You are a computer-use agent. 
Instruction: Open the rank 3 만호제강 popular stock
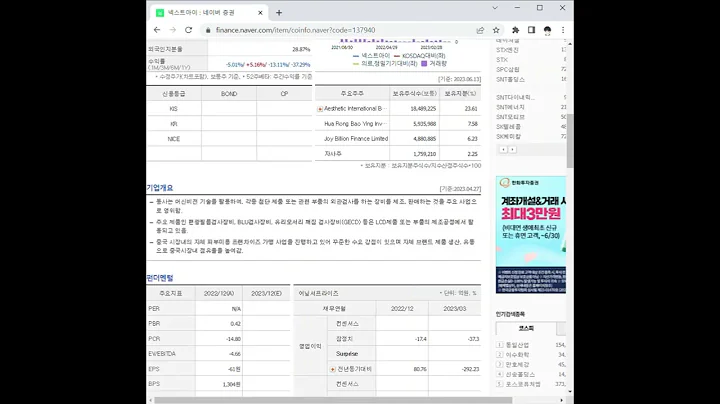pos(517,365)
